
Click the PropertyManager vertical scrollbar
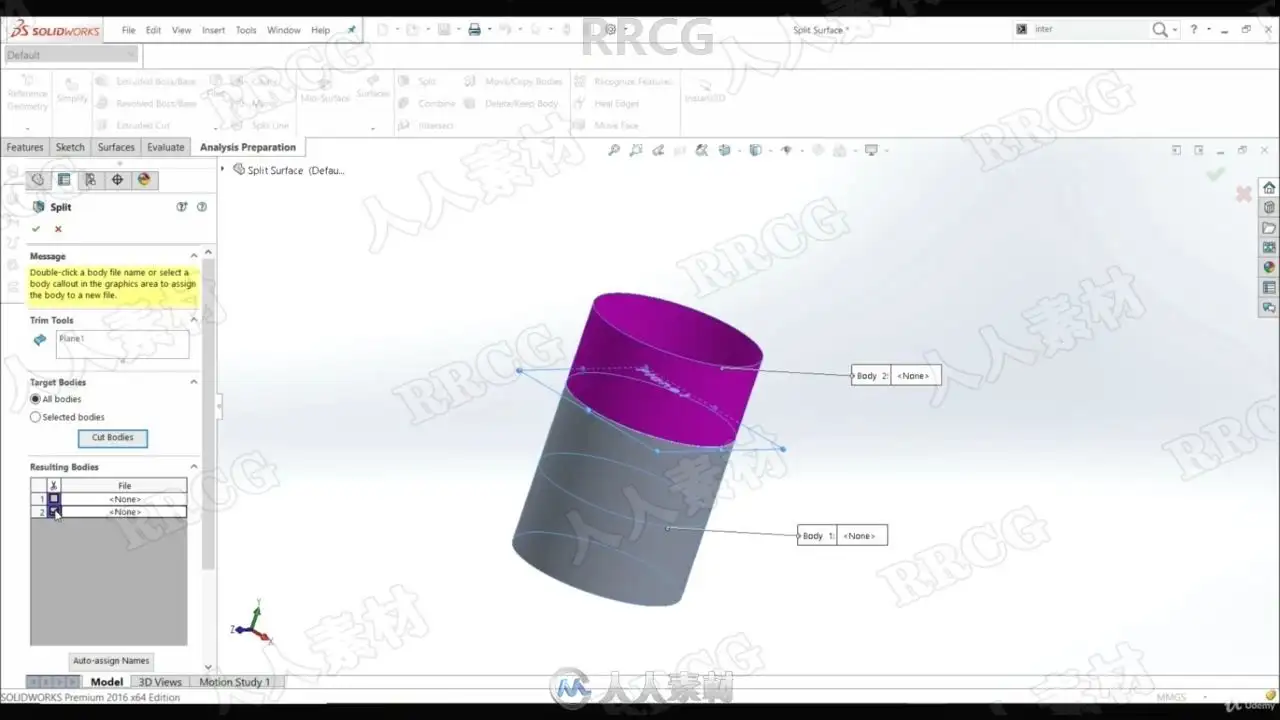click(x=208, y=415)
